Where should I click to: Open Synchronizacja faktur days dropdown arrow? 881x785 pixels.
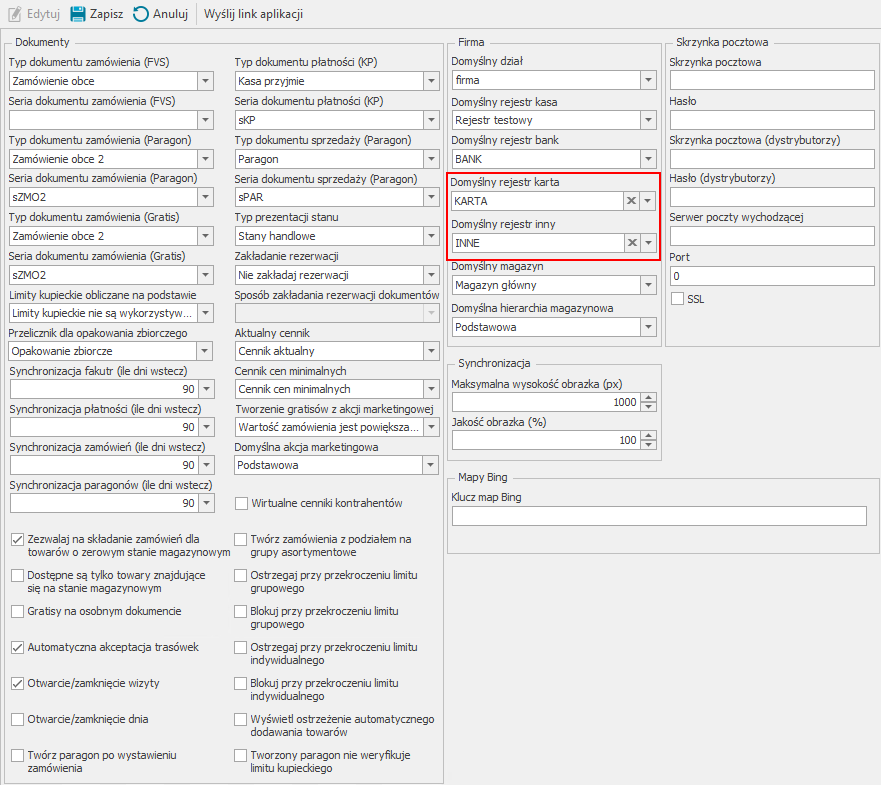point(206,389)
